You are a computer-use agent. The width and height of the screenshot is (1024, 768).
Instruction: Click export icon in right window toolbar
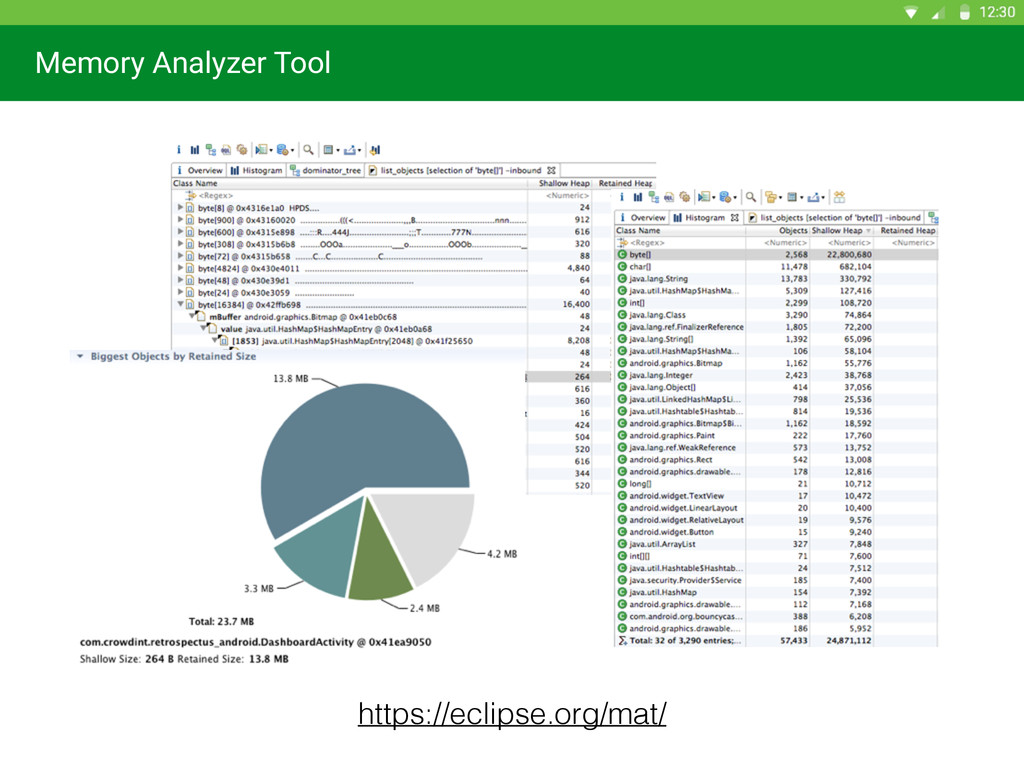pyautogui.click(x=814, y=197)
